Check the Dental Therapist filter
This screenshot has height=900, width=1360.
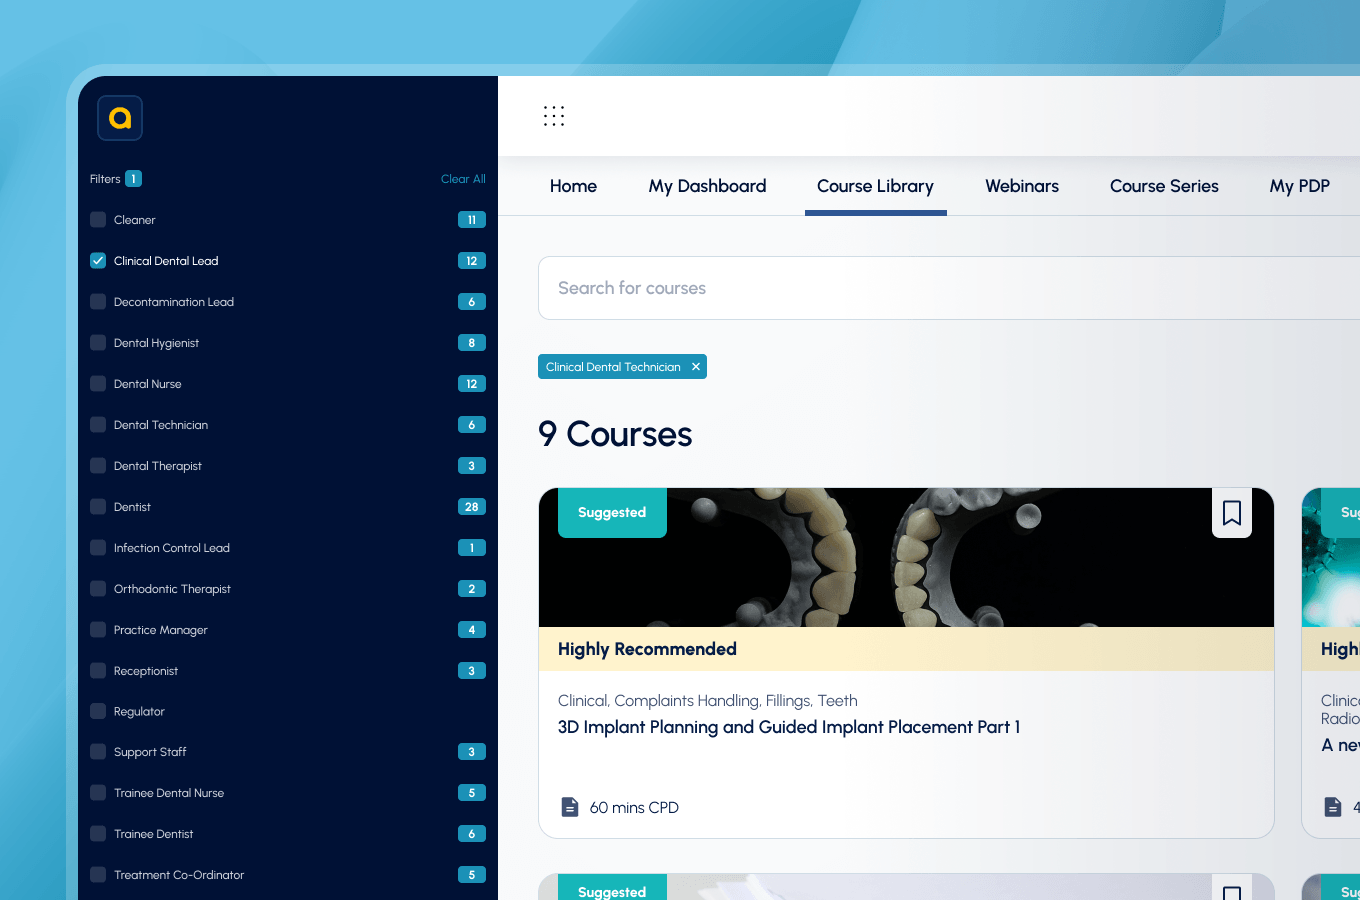click(98, 466)
